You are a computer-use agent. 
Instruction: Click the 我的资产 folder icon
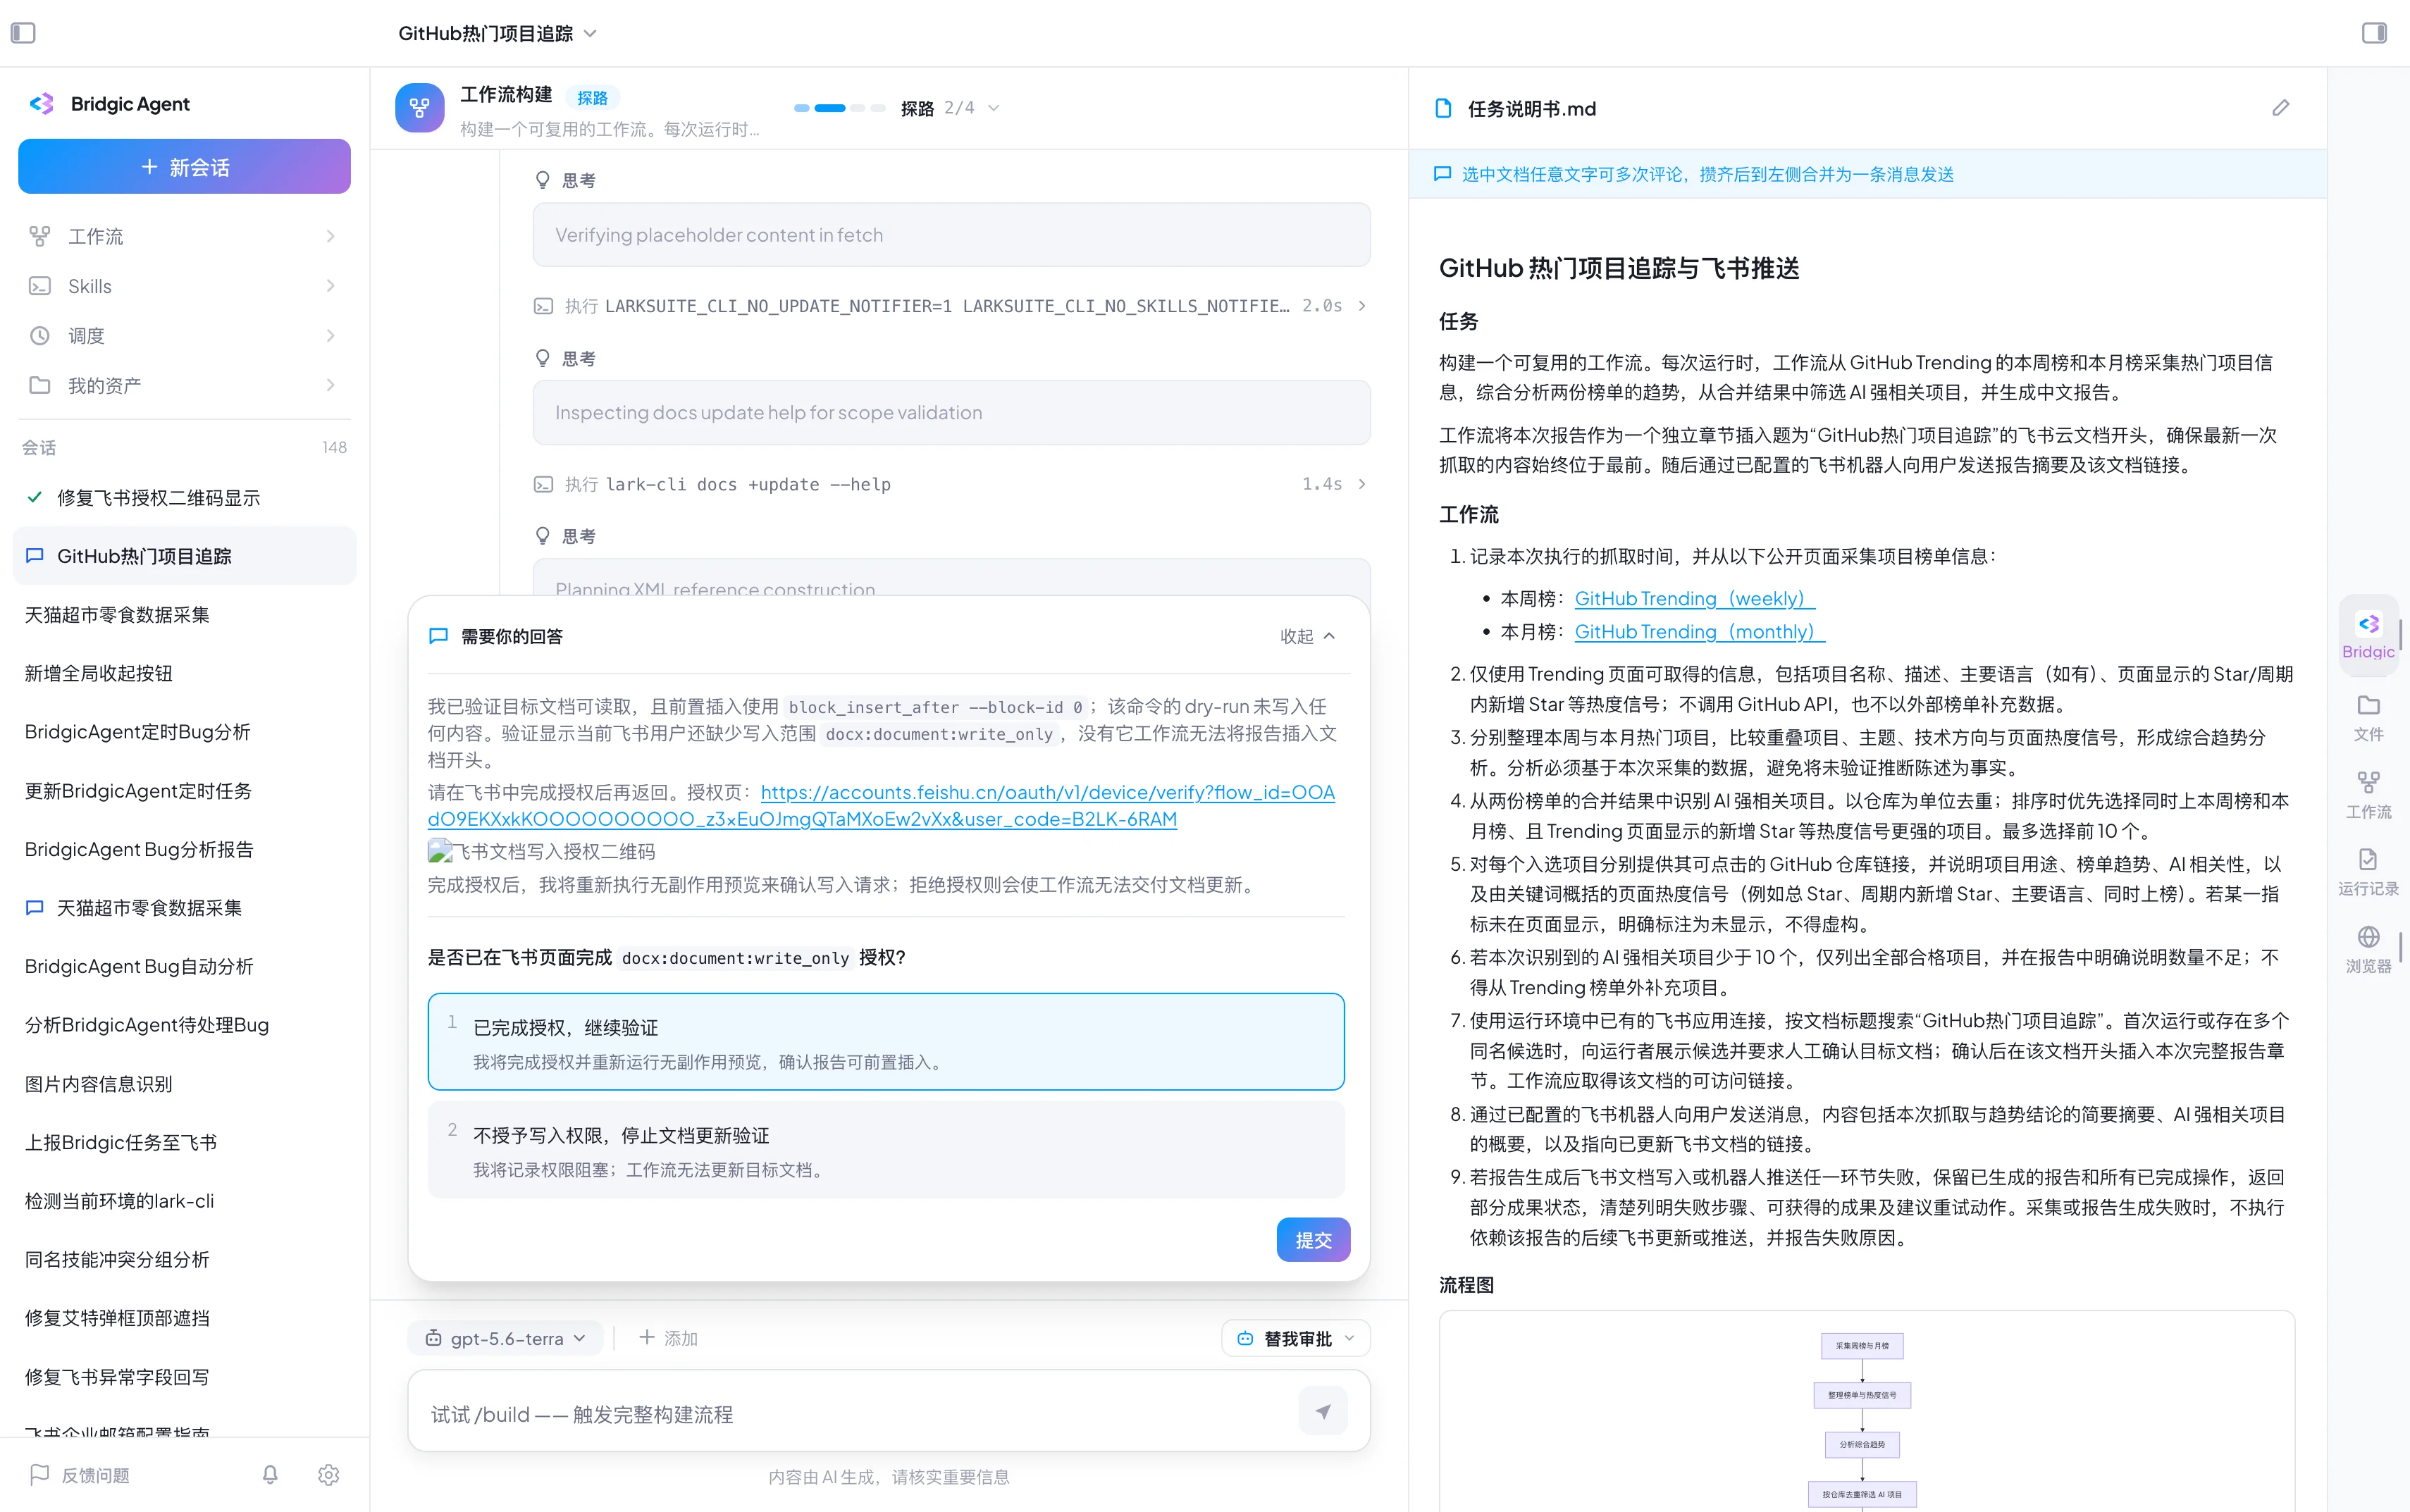tap(39, 385)
